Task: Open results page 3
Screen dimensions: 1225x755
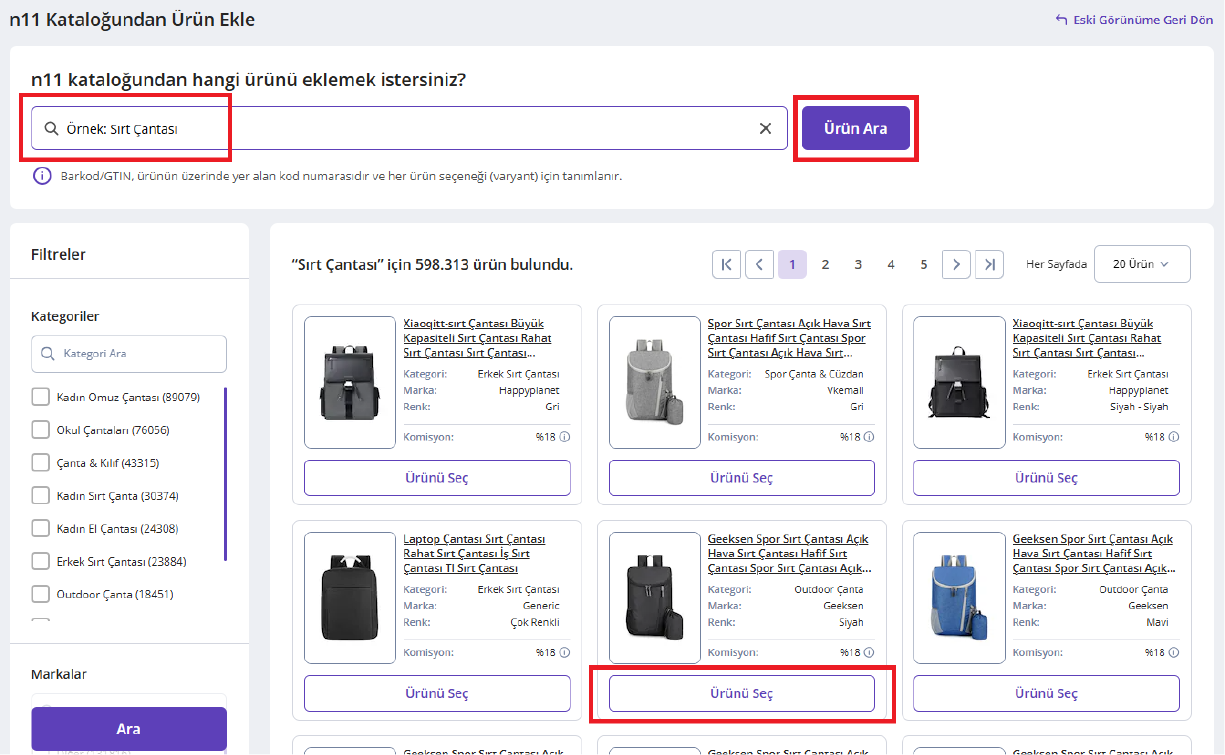Action: point(858,264)
